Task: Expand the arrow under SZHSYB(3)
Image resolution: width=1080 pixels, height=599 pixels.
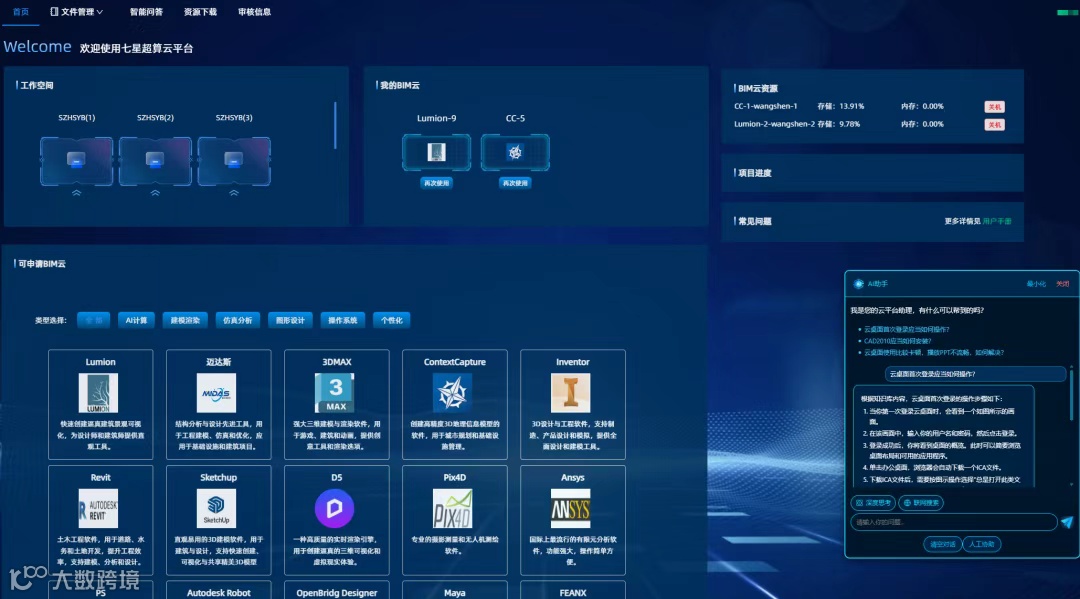Action: click(x=234, y=193)
